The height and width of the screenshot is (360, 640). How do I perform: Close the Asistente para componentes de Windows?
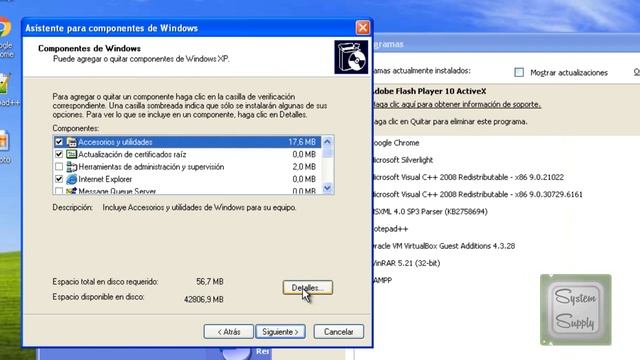click(x=362, y=28)
